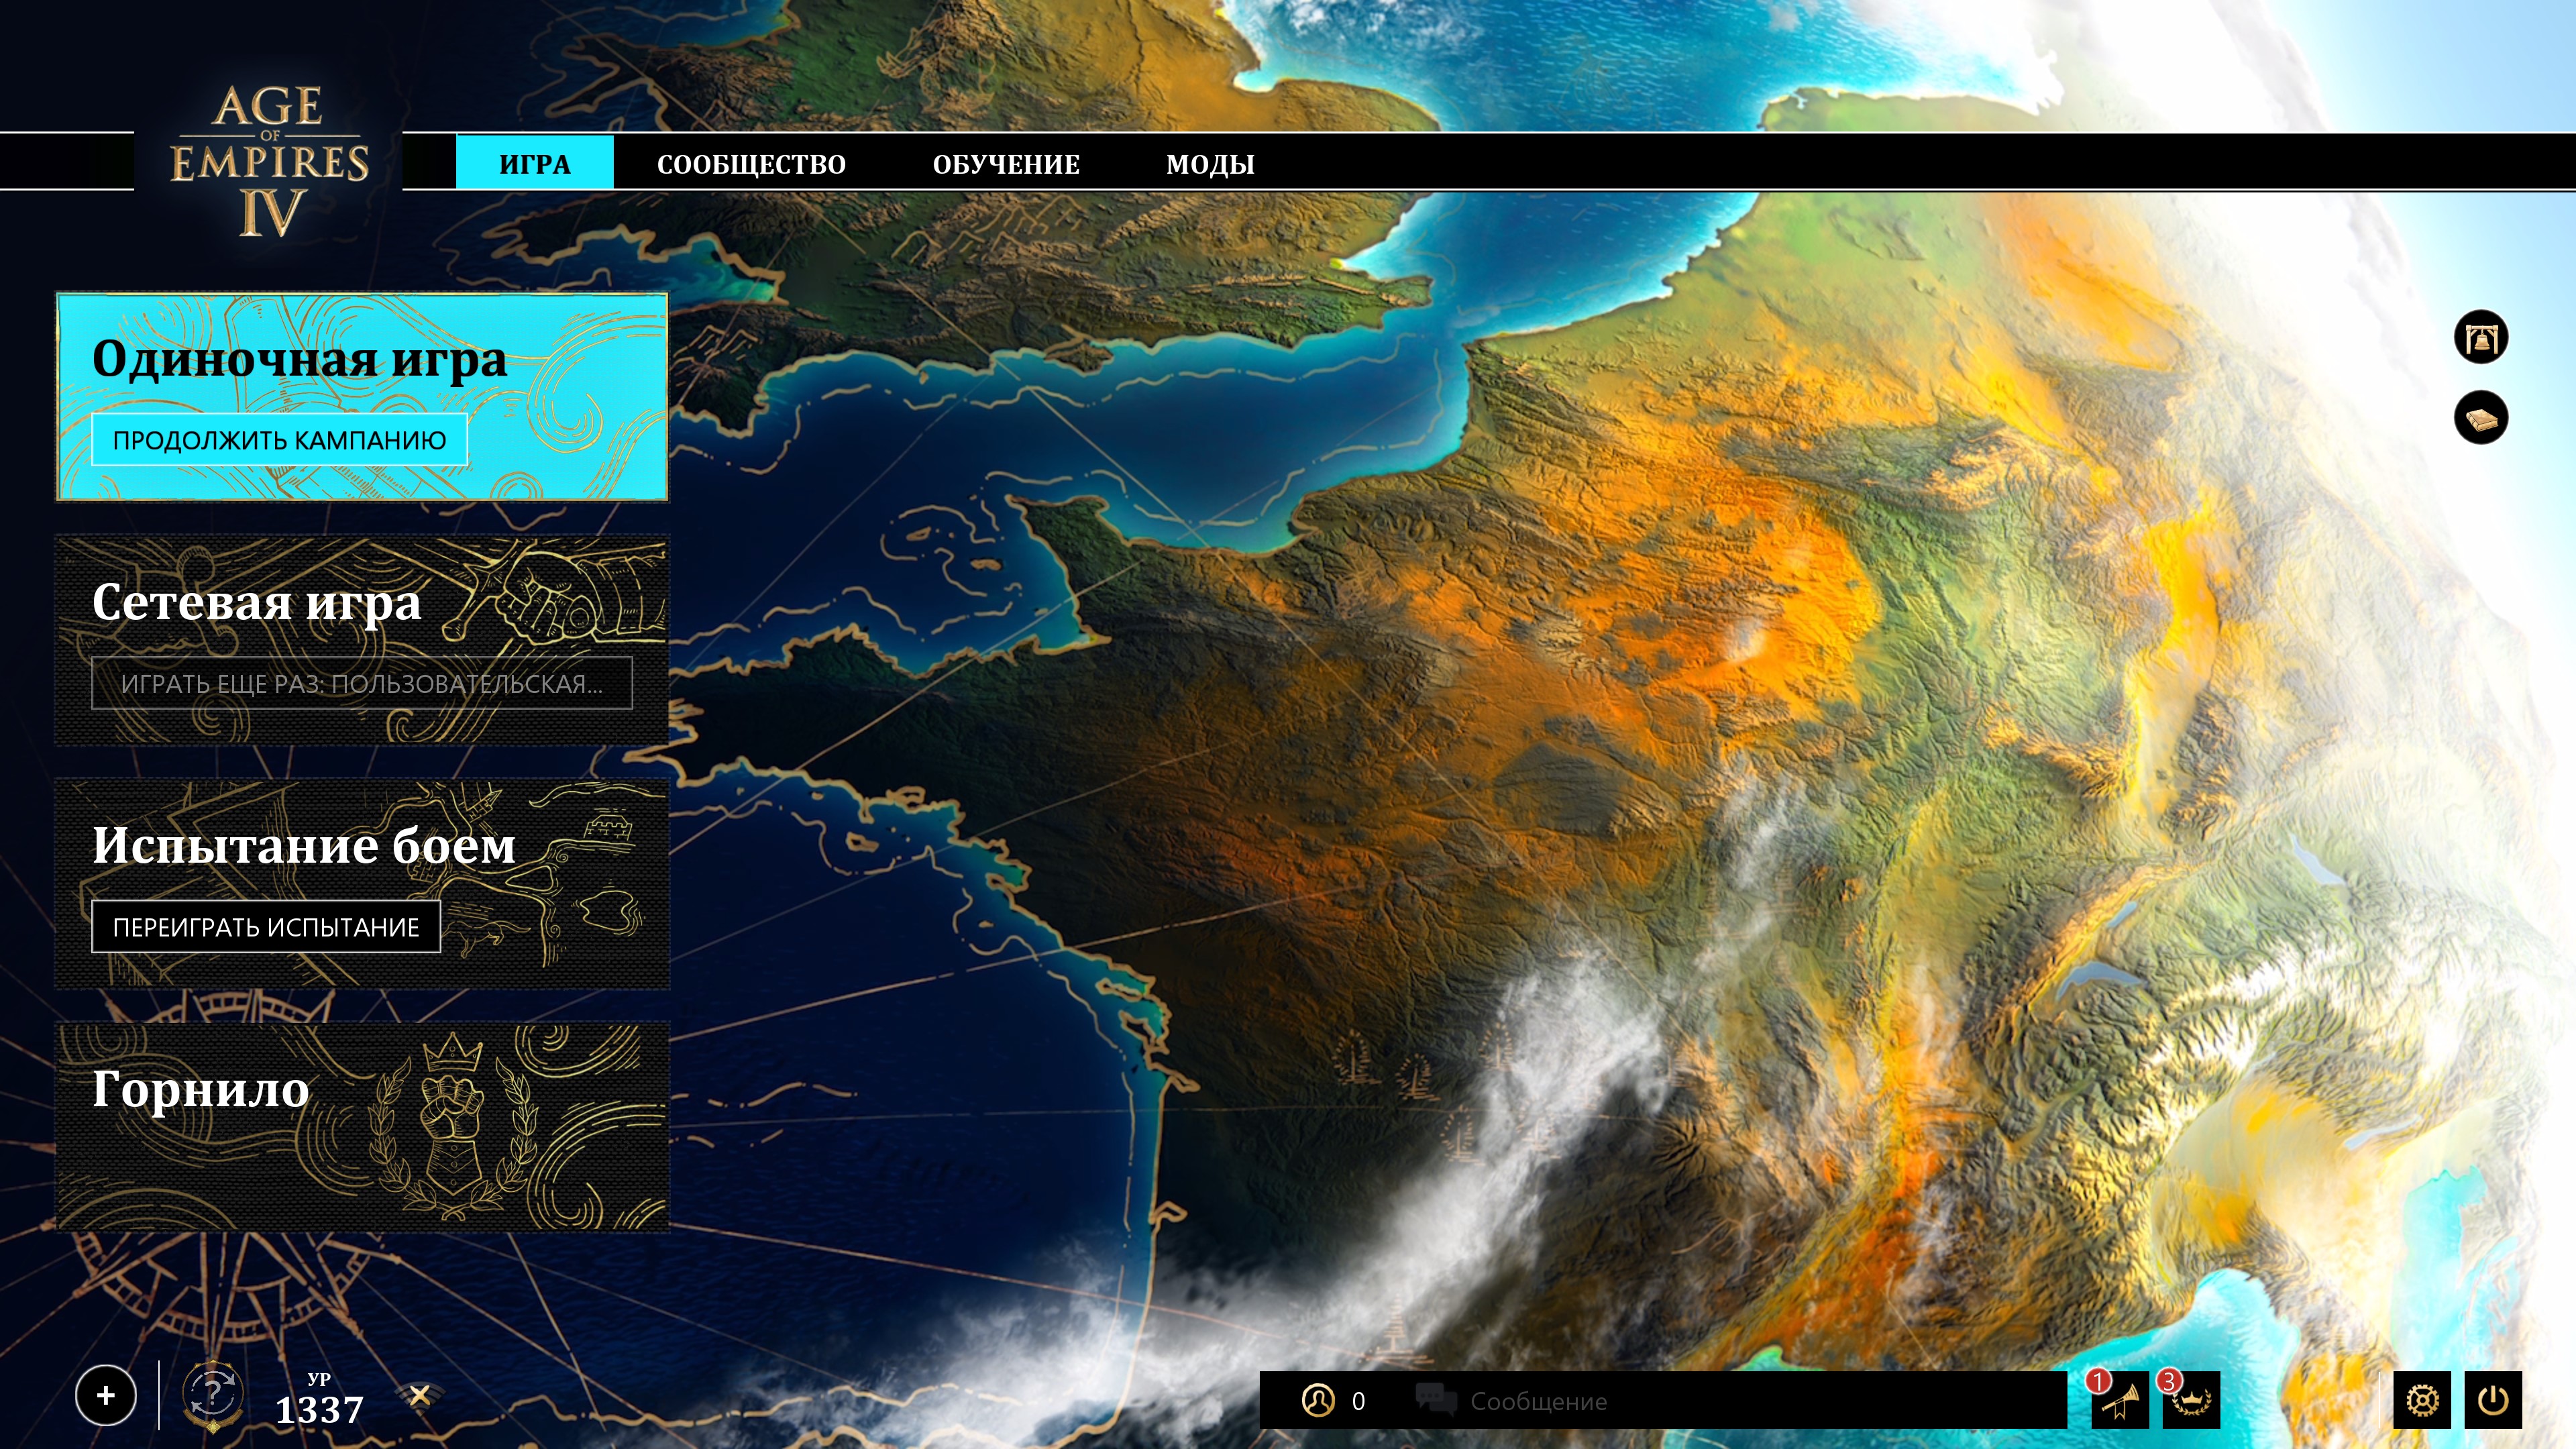Click the offline connection status icon
The image size is (2576, 1449).
point(420,1395)
